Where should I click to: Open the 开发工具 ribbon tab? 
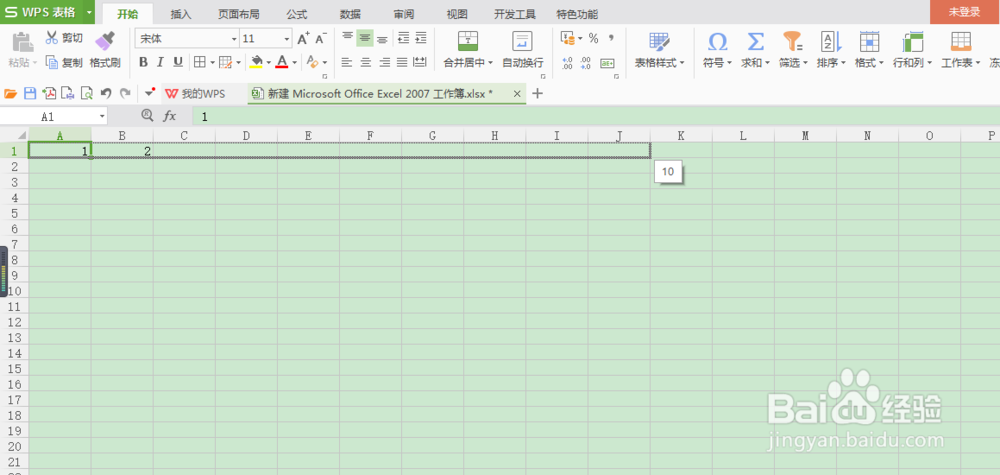[x=515, y=14]
